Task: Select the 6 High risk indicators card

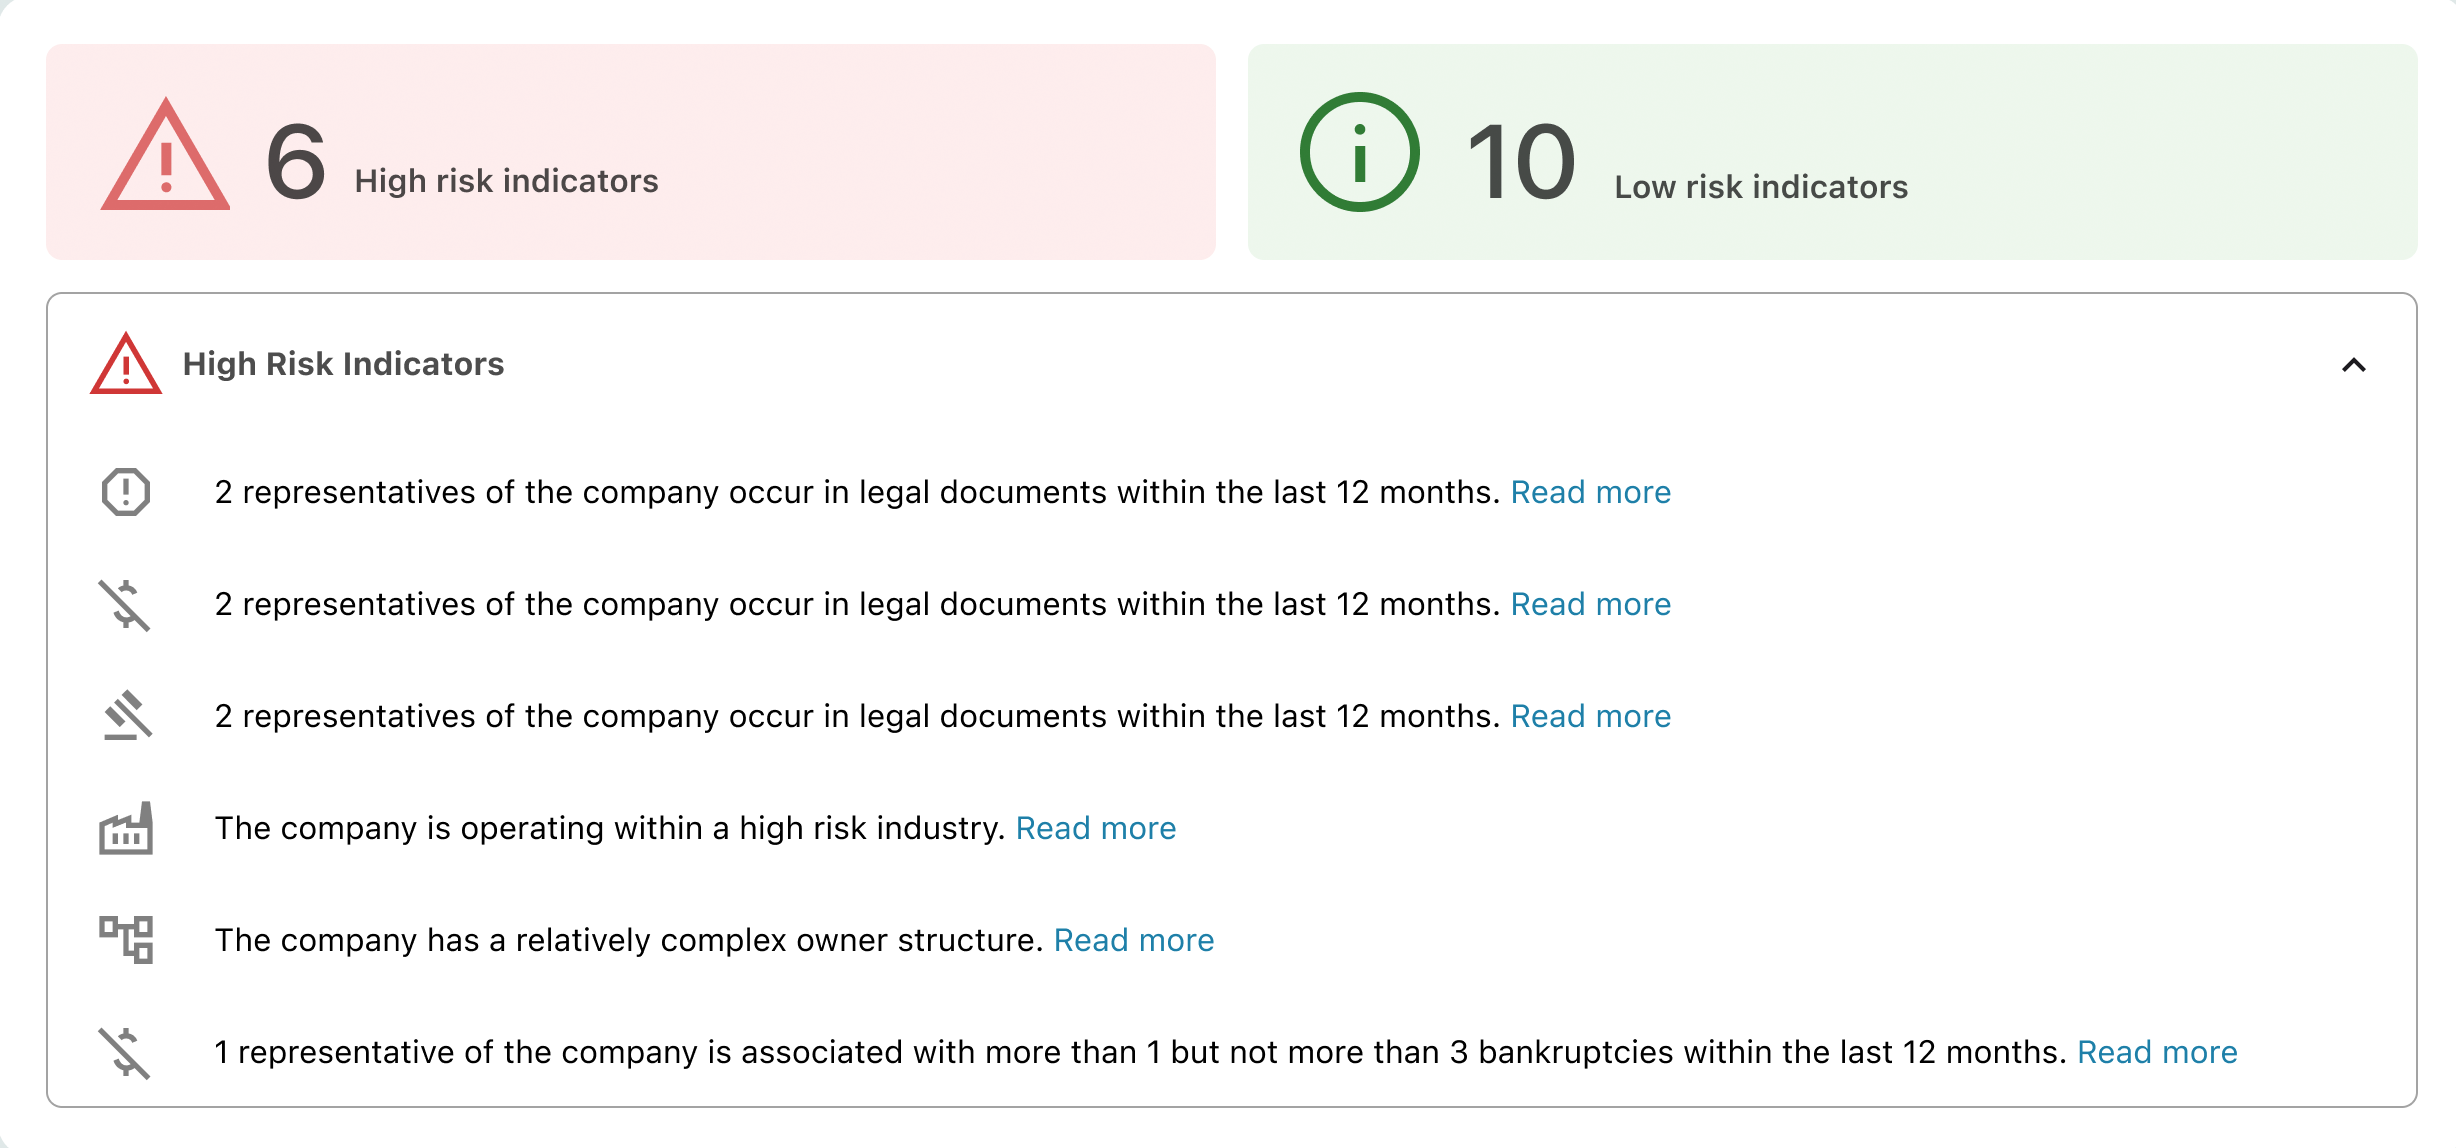Action: pyautogui.click(x=630, y=152)
